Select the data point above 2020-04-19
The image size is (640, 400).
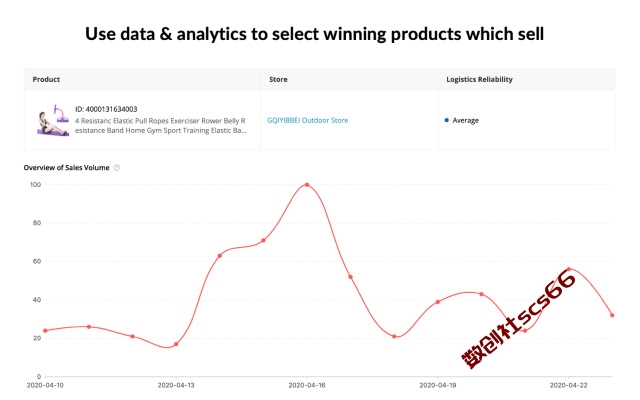click(x=438, y=302)
